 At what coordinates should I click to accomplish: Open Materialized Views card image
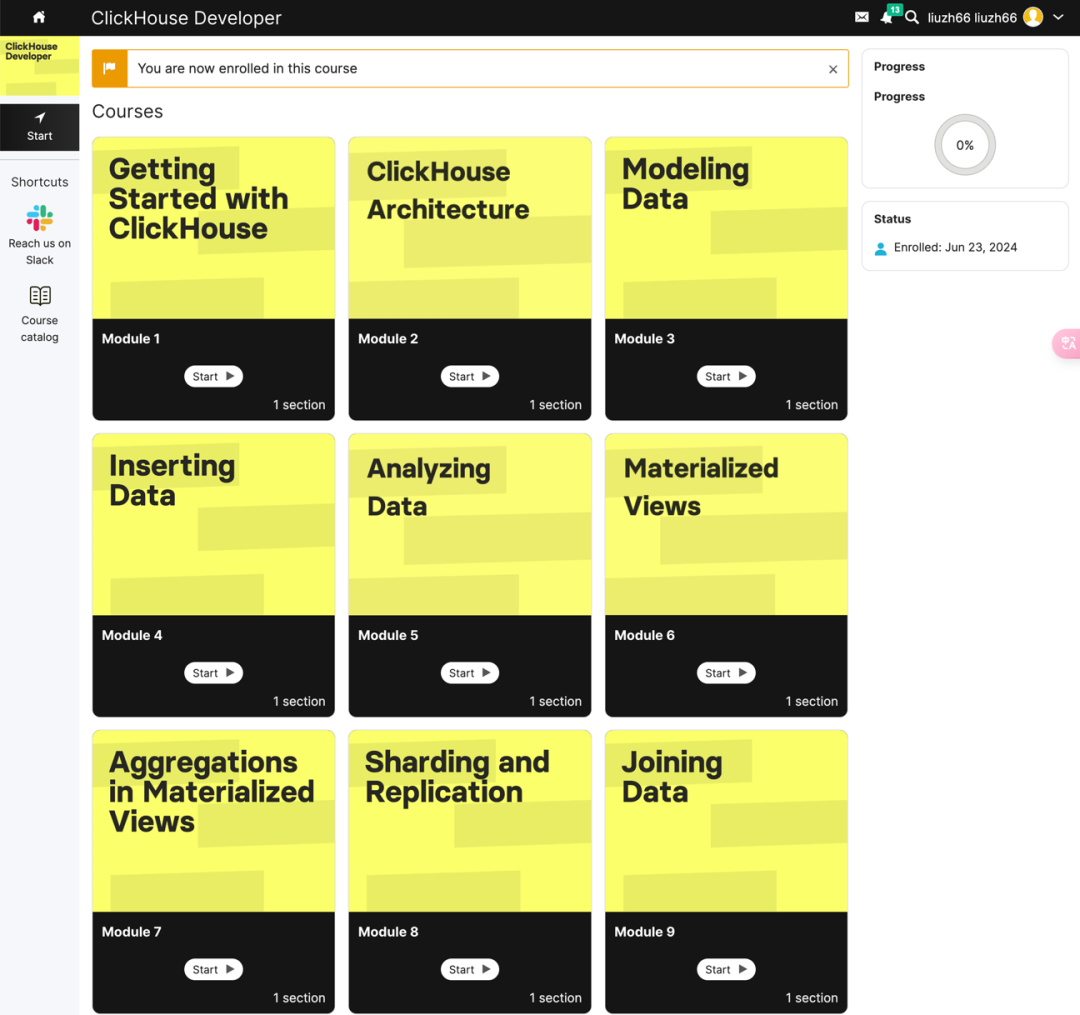(726, 525)
